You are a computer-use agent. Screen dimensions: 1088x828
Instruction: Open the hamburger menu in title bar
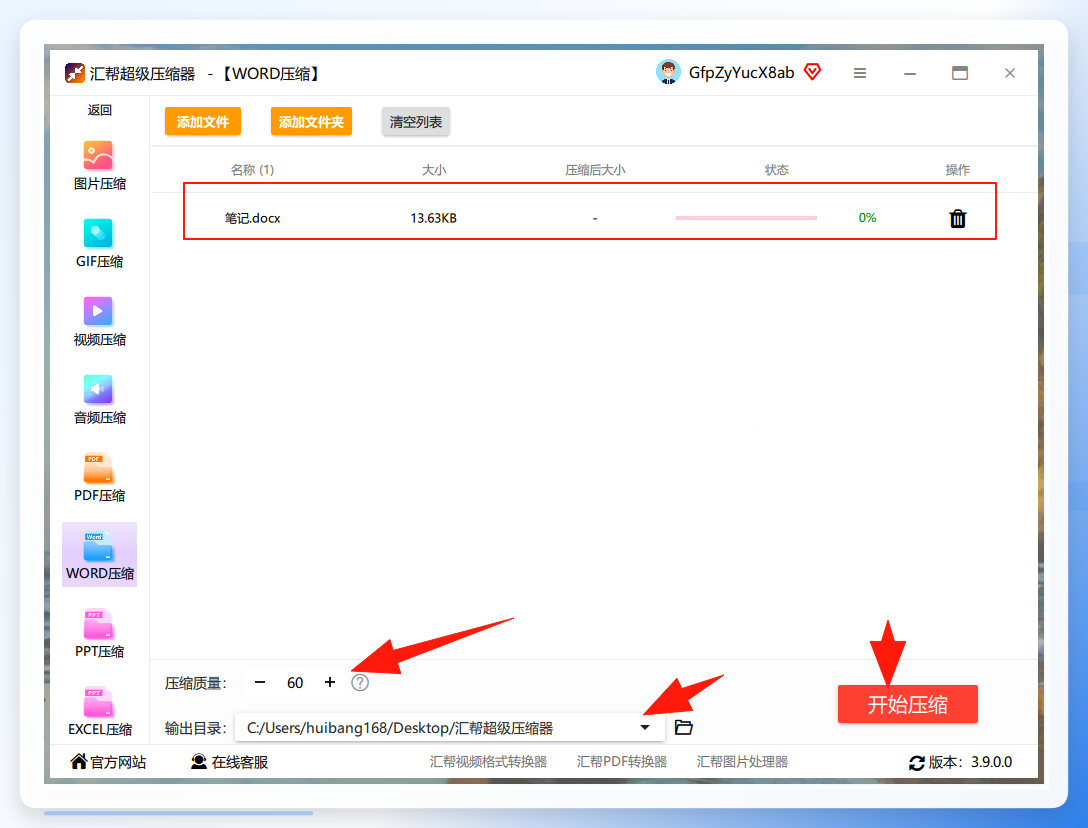pos(860,73)
